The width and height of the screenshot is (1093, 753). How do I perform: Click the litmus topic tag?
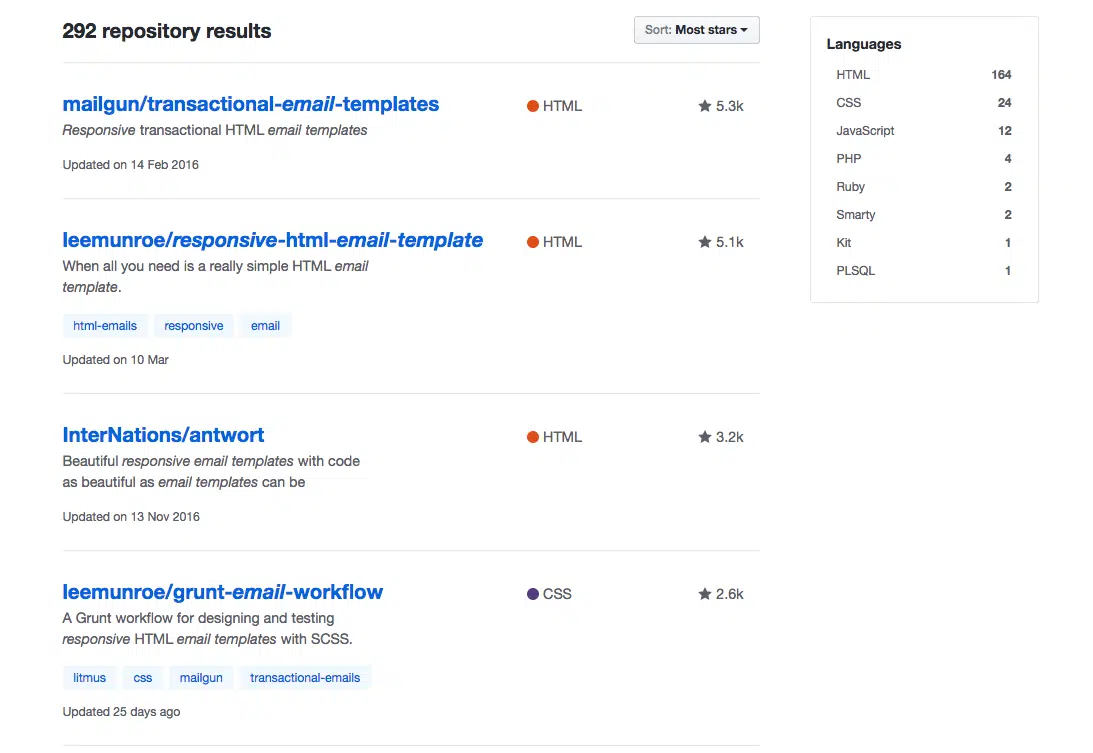(90, 678)
